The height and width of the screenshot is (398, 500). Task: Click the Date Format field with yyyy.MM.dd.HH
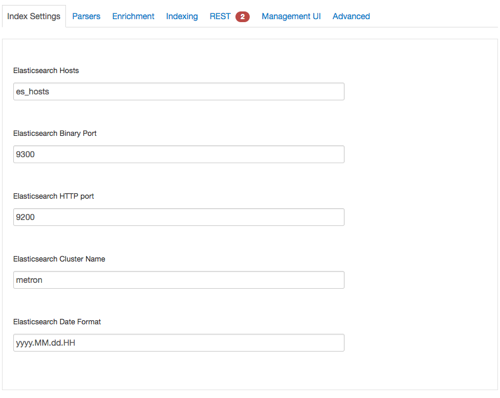click(179, 343)
